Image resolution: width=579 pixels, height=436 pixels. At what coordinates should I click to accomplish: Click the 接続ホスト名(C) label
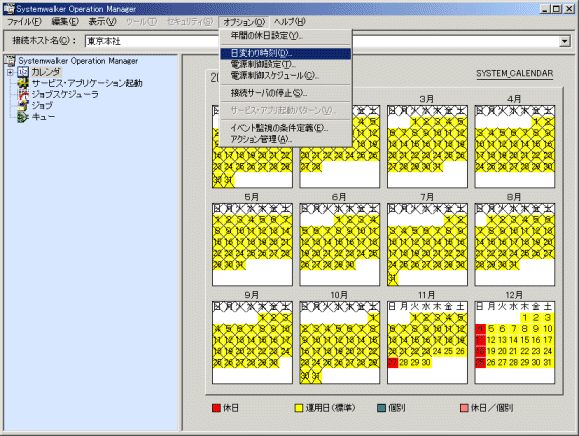(x=44, y=40)
